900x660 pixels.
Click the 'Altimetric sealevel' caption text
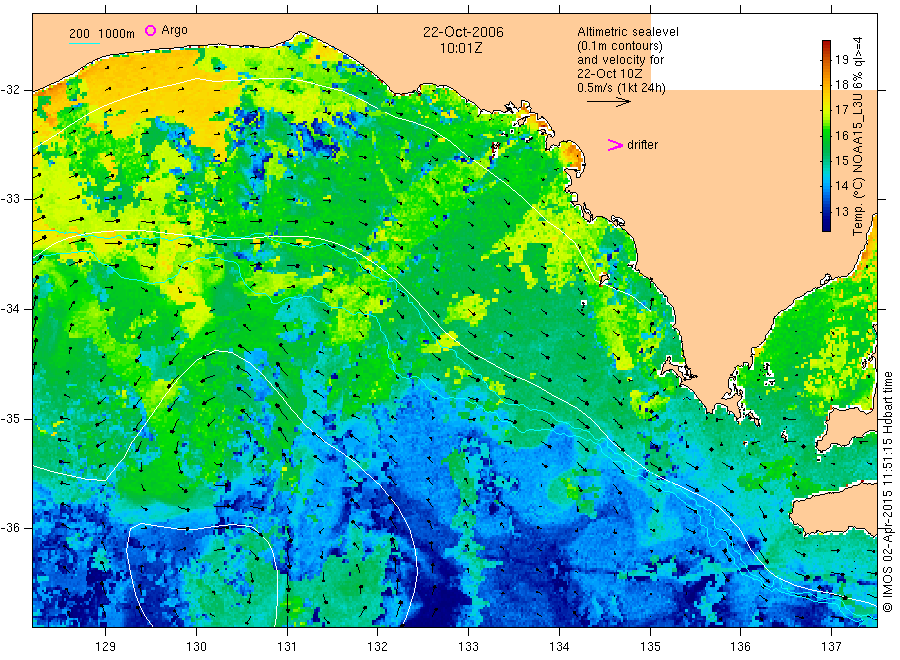(628, 32)
